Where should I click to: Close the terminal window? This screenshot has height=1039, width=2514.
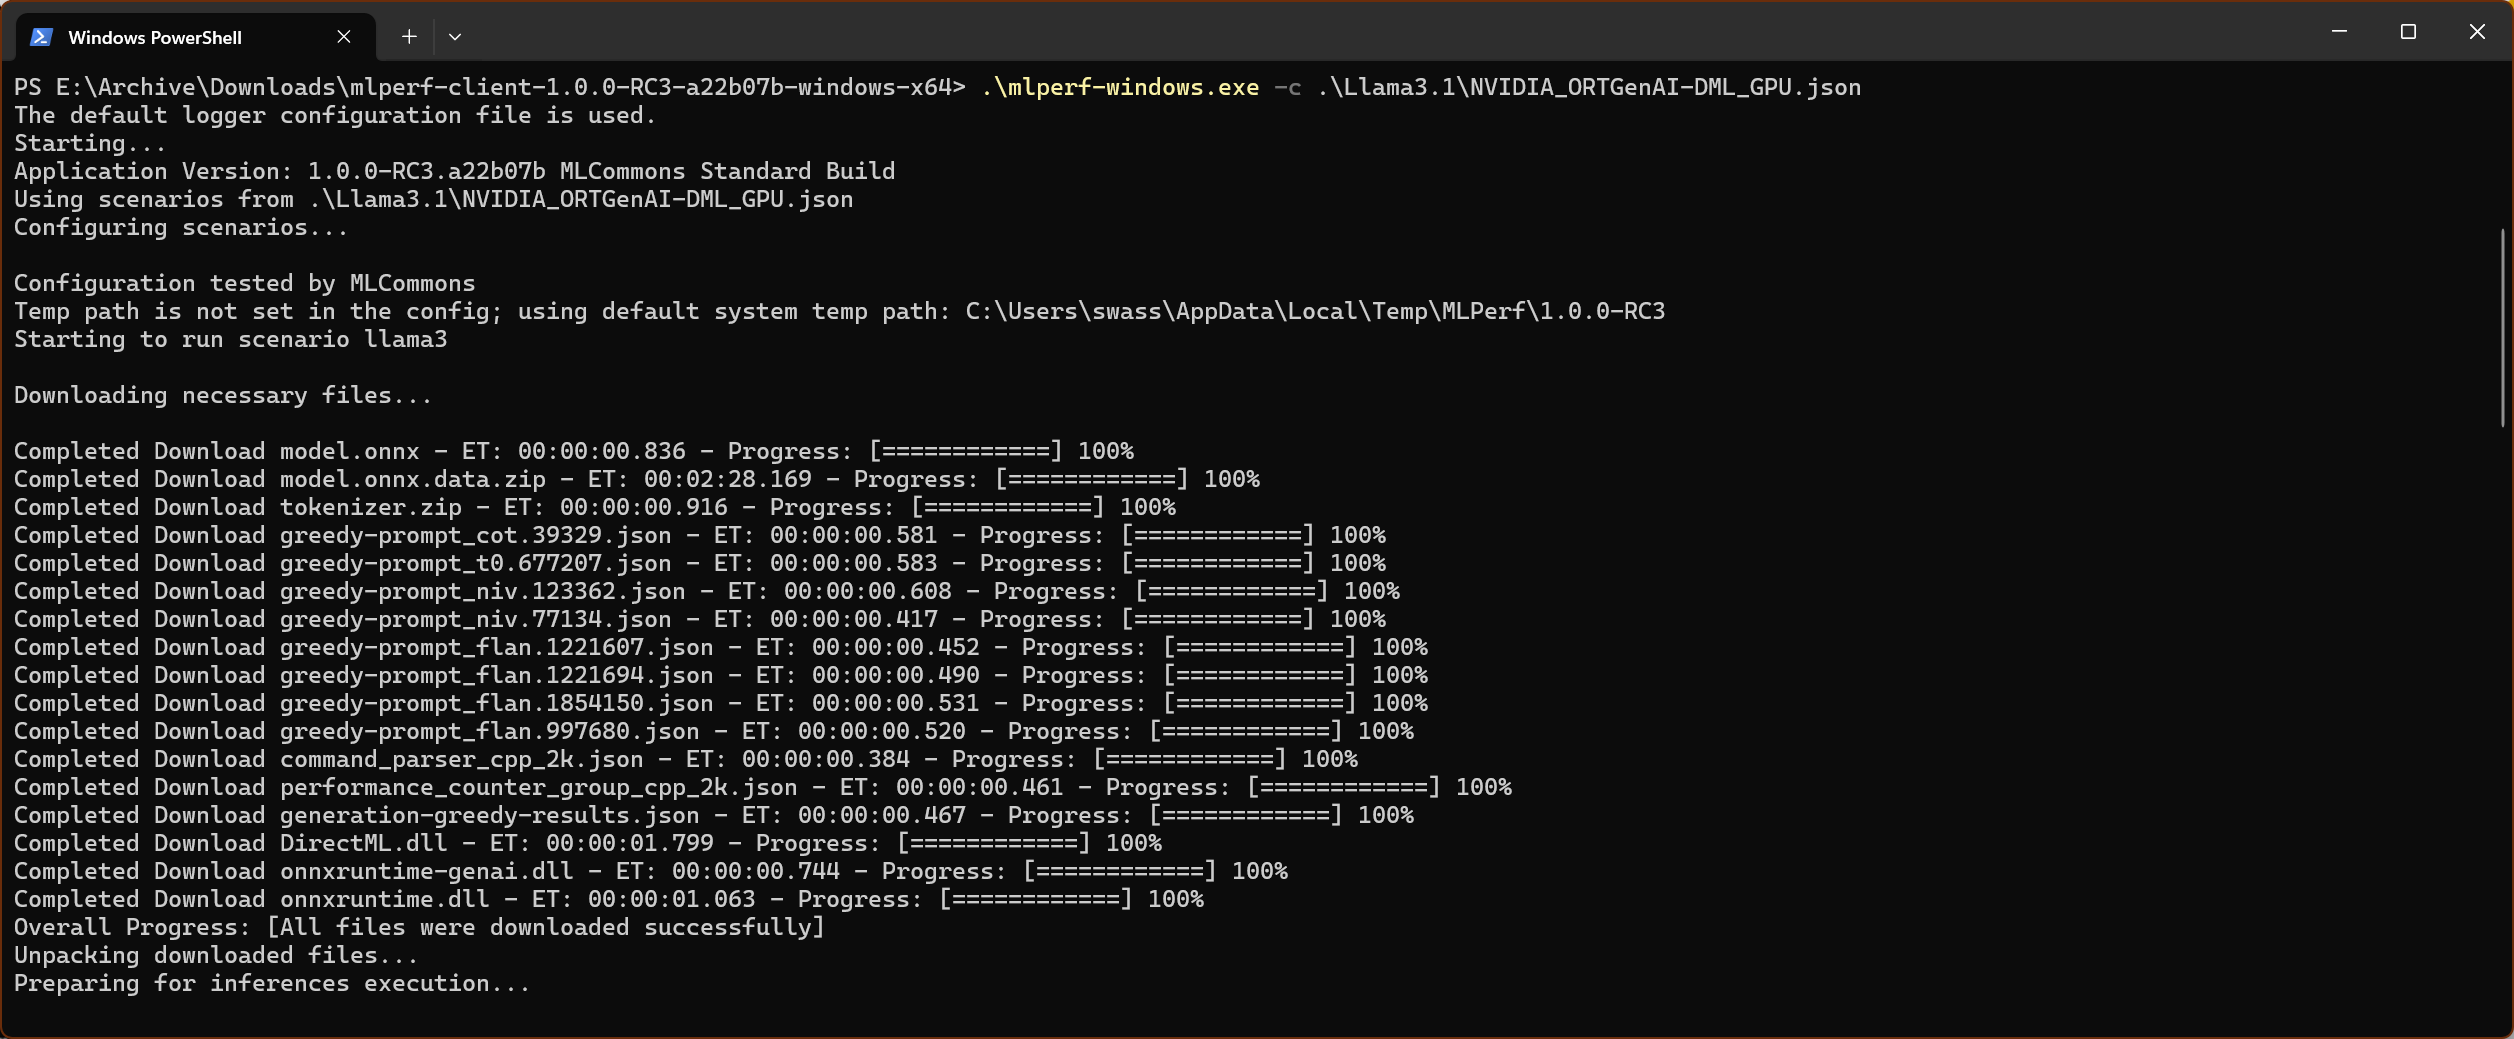2477,32
